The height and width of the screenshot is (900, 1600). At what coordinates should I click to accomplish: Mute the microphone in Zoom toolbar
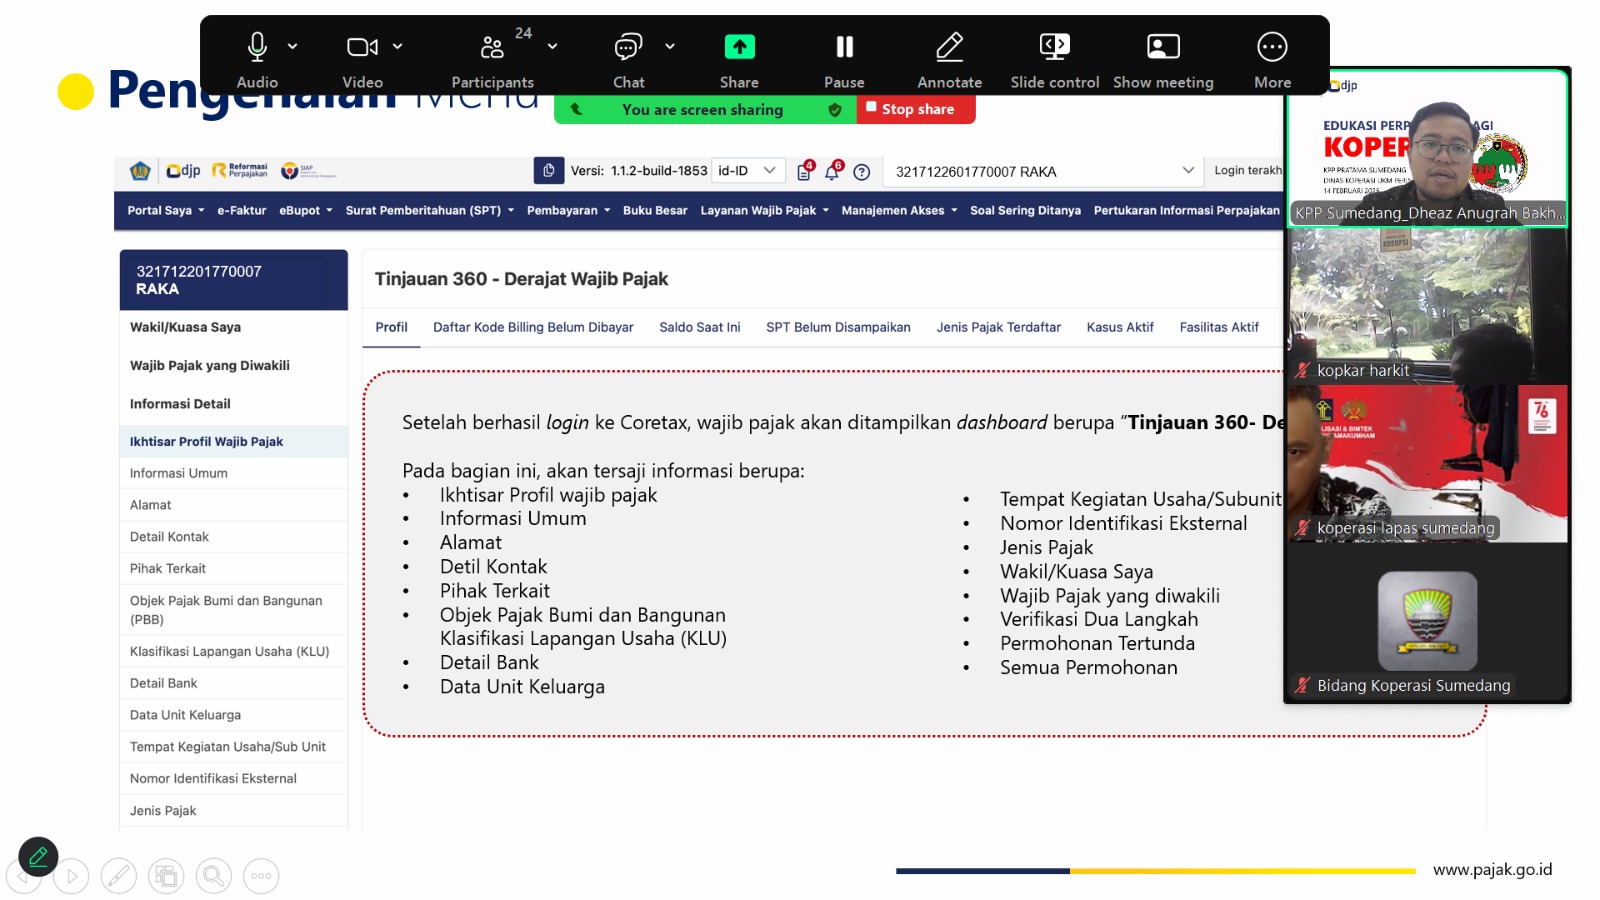point(257,47)
